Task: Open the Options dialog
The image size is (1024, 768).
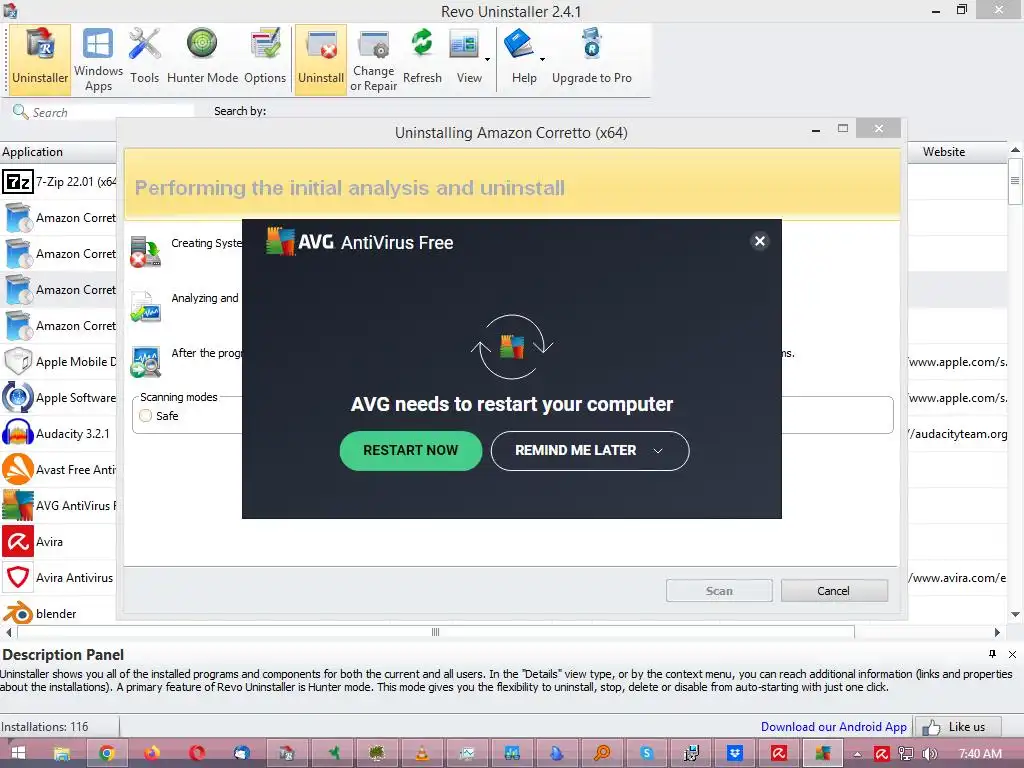Action: point(265,59)
